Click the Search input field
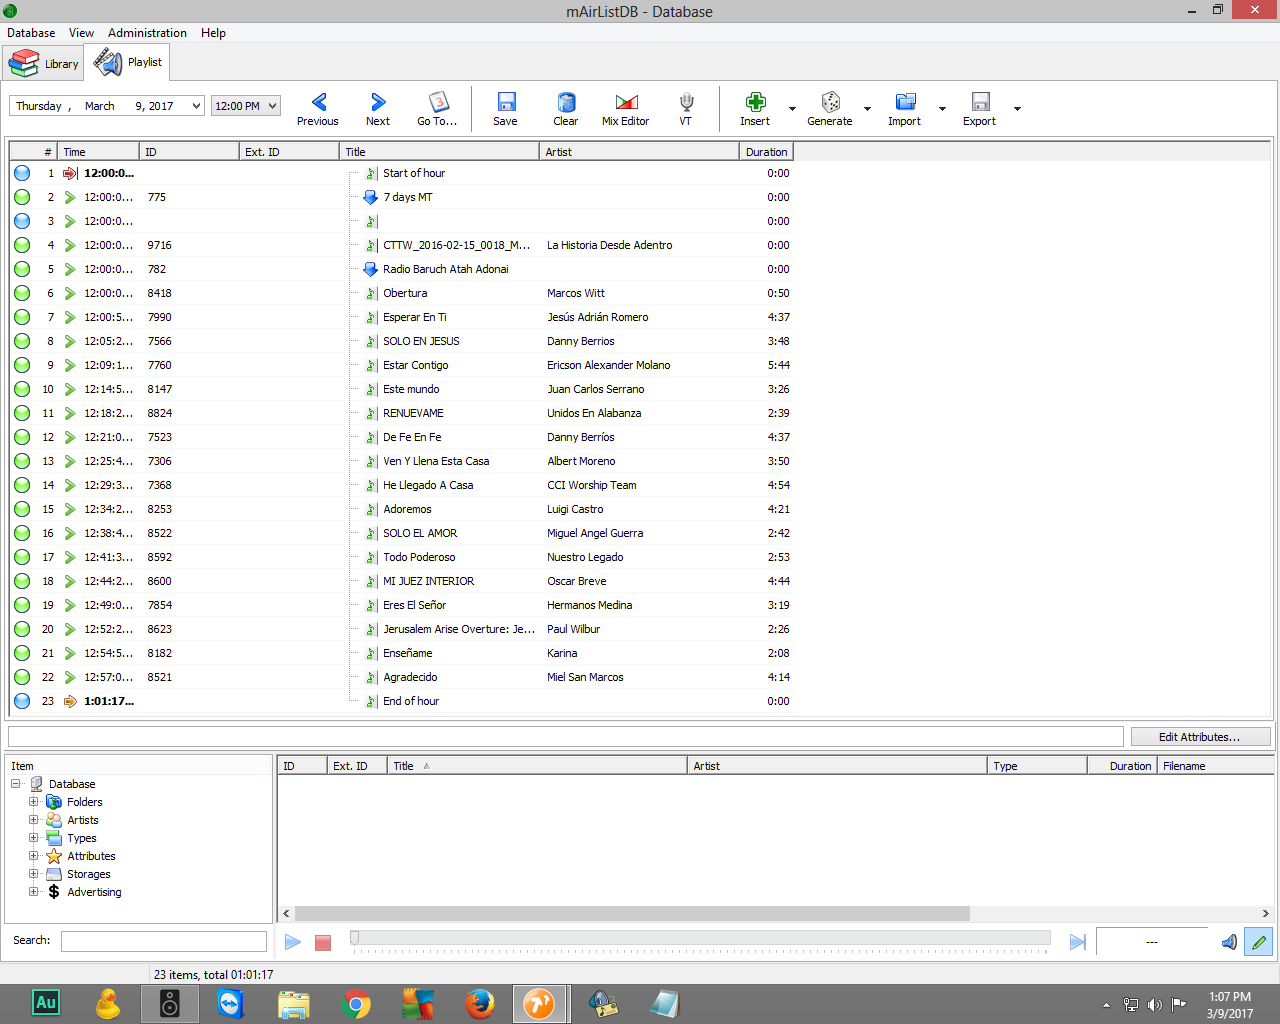The height and width of the screenshot is (1024, 1280). [x=164, y=941]
